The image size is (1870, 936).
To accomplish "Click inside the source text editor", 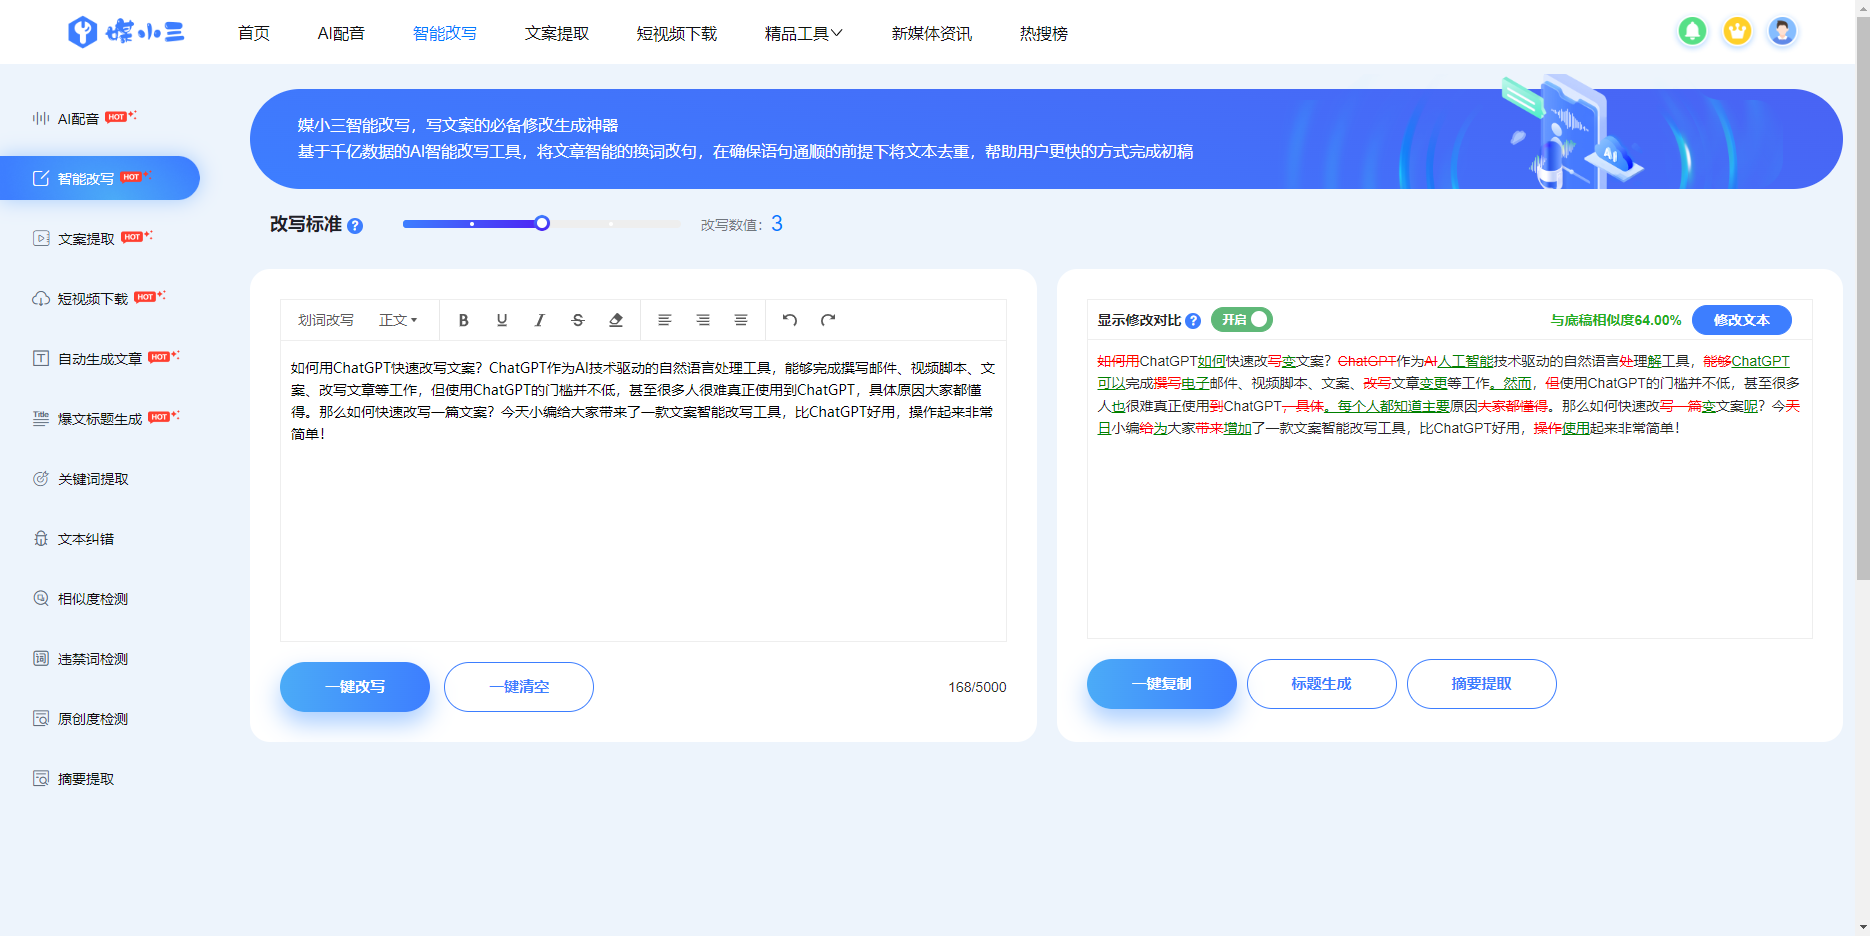I will click(x=643, y=490).
